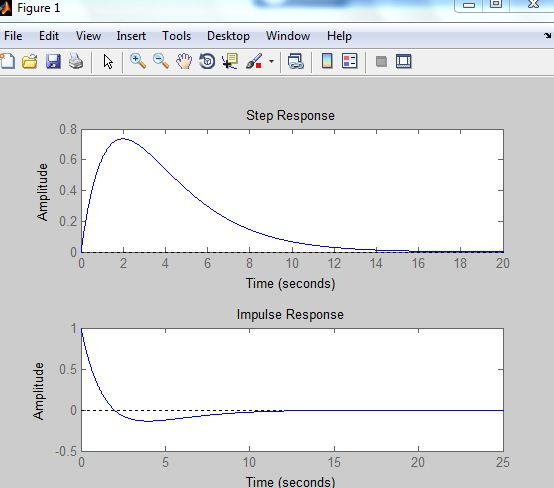Viewport: 554px width, 488px height.
Task: Enable the Rotate 3D tool
Action: pos(207,61)
